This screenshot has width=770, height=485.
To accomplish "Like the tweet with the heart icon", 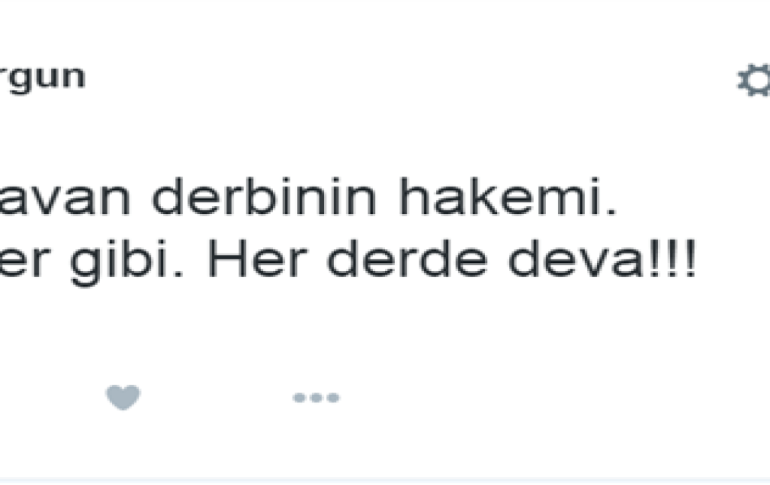I will pos(123,397).
